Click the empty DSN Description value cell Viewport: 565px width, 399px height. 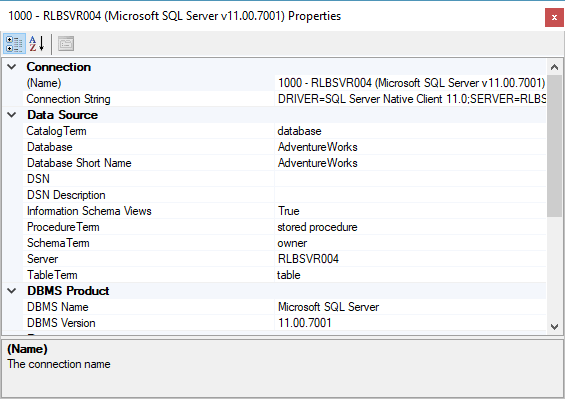pyautogui.click(x=410, y=195)
